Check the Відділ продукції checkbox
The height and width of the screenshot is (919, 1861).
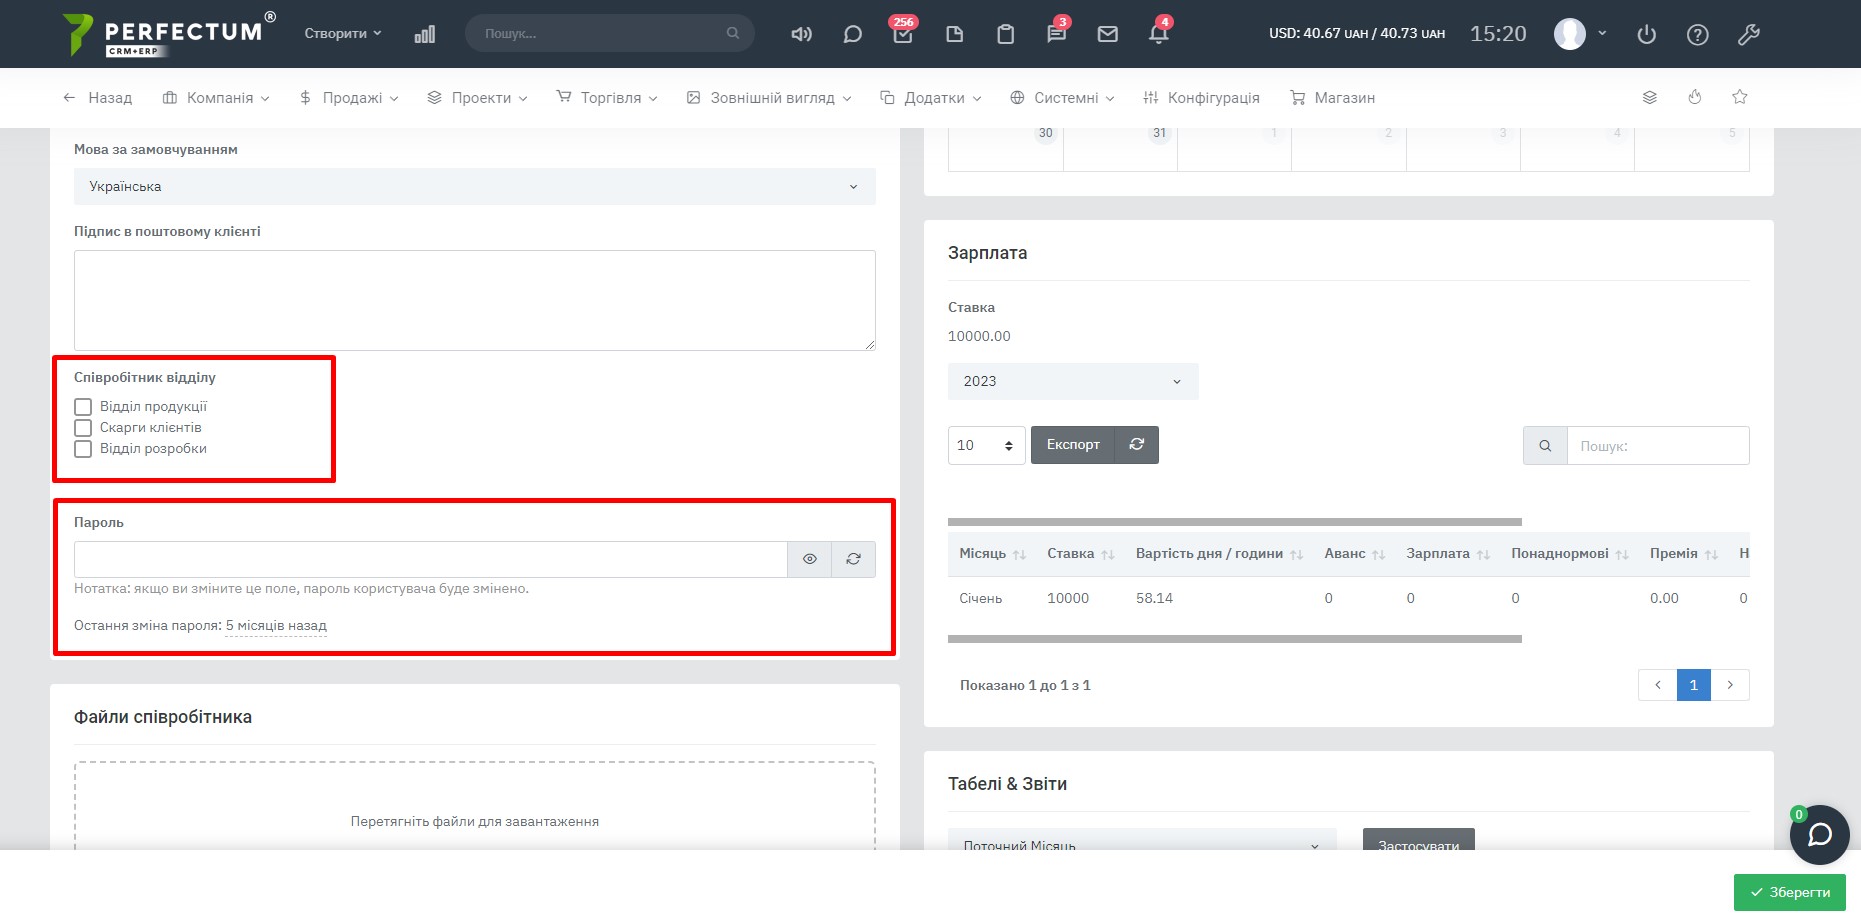click(83, 407)
